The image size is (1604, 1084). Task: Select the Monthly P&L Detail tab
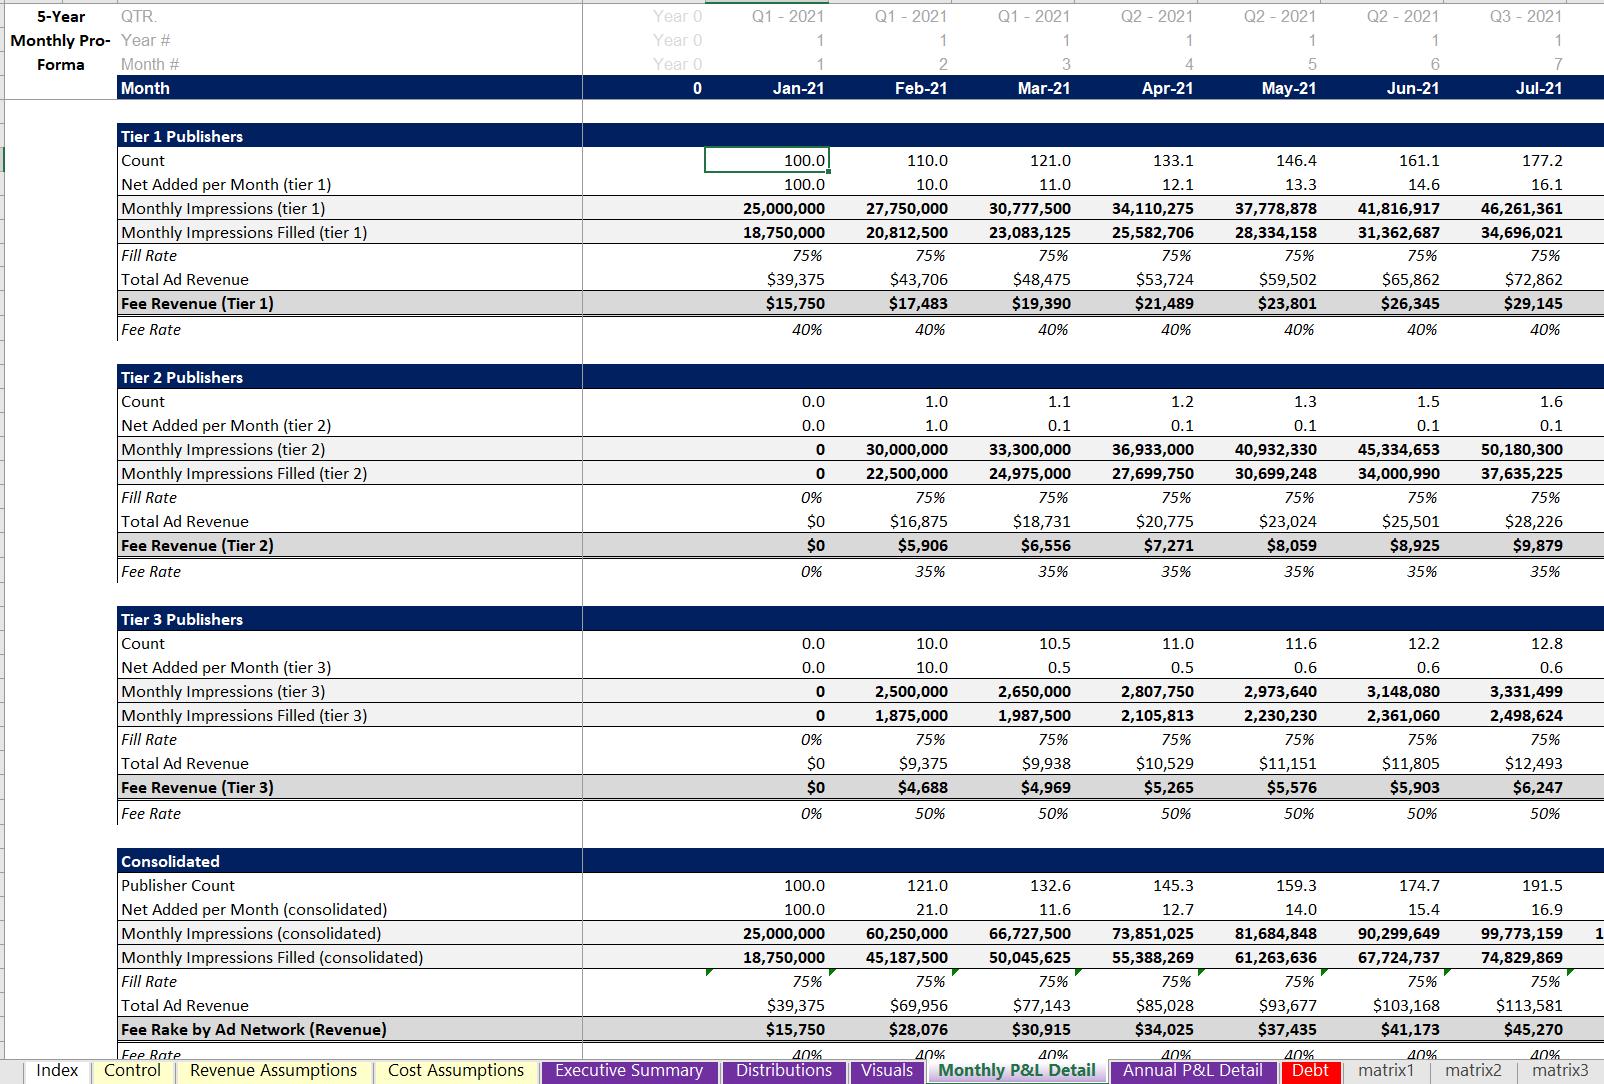click(x=1016, y=1071)
